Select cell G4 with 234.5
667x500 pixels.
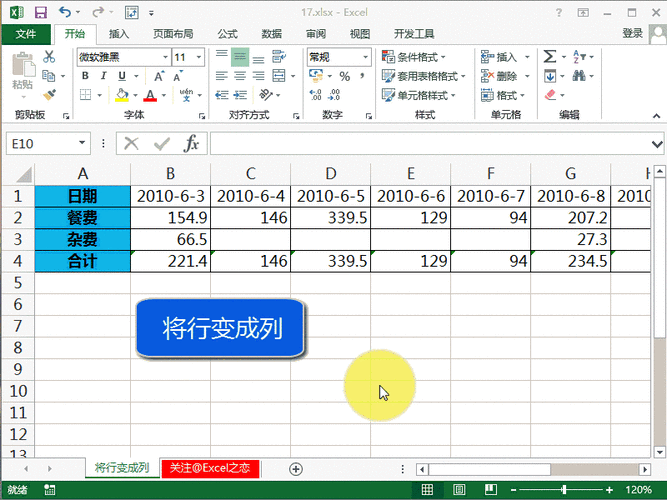click(570, 261)
